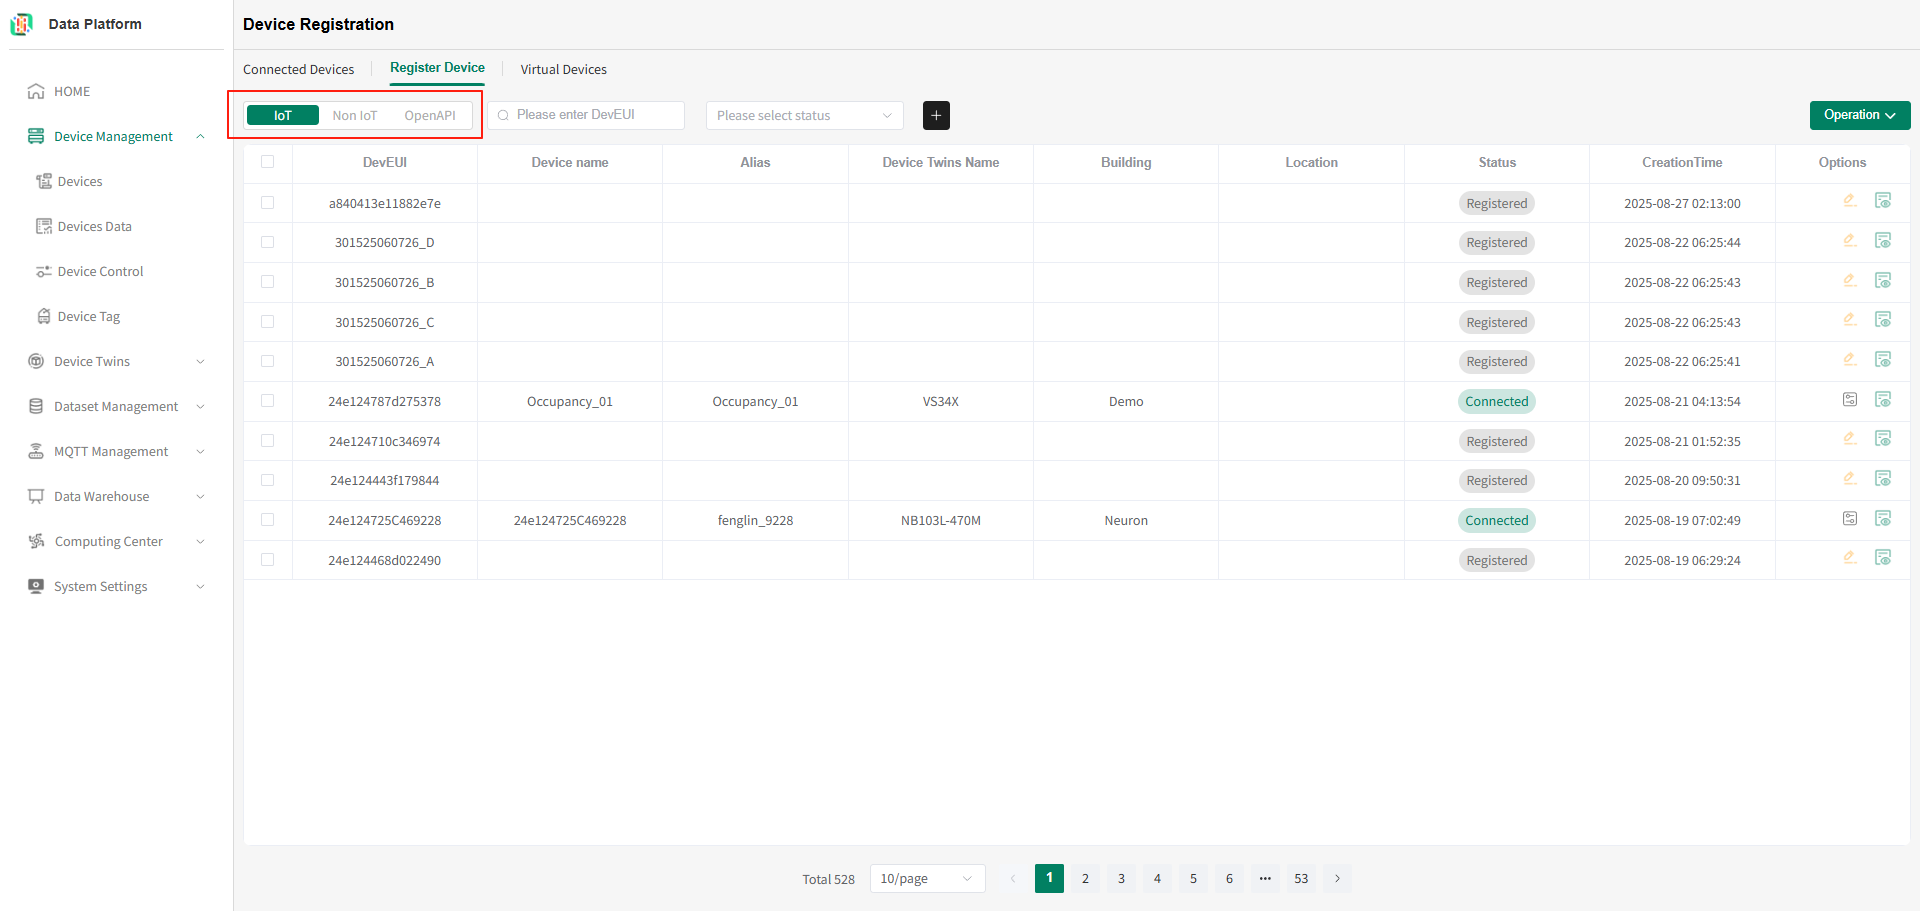Switch to the Connected Devices tab
The width and height of the screenshot is (1920, 911).
point(298,69)
